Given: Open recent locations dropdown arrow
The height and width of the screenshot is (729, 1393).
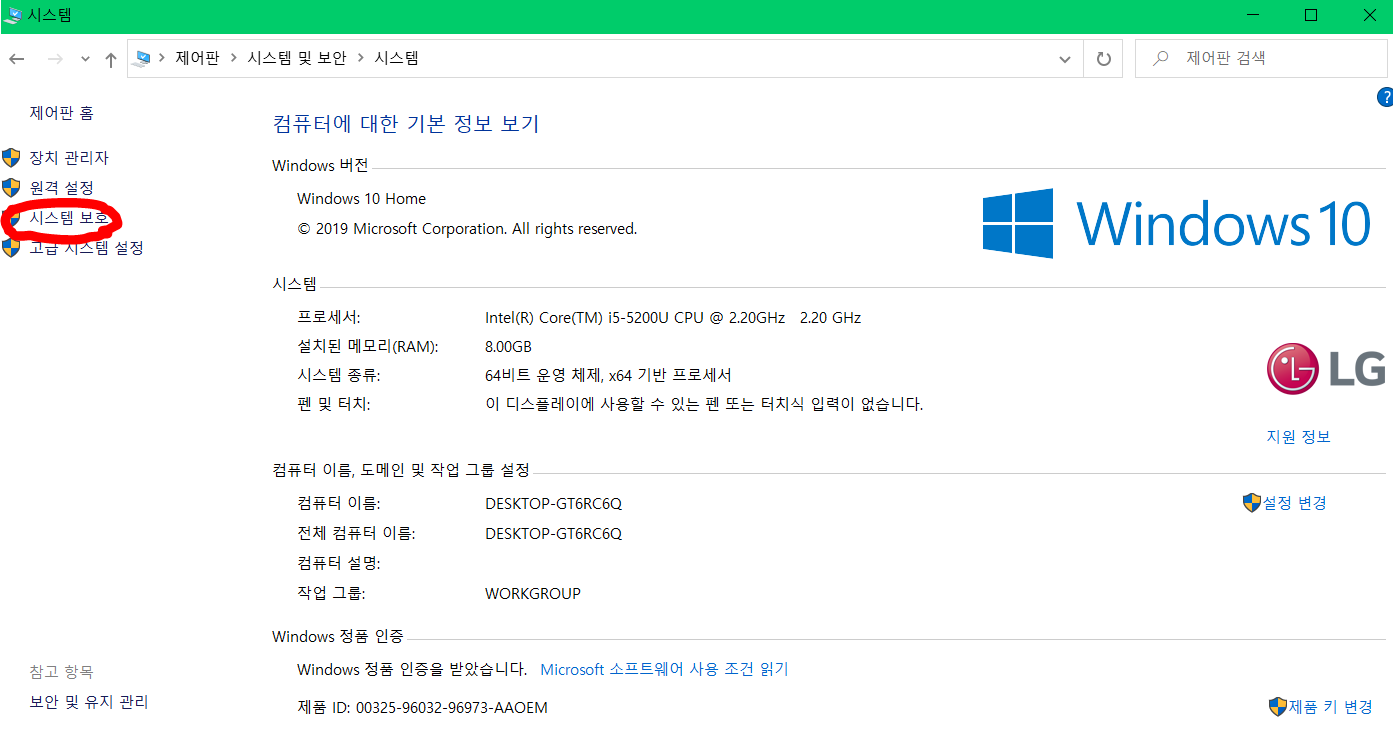Looking at the screenshot, I should (x=85, y=59).
